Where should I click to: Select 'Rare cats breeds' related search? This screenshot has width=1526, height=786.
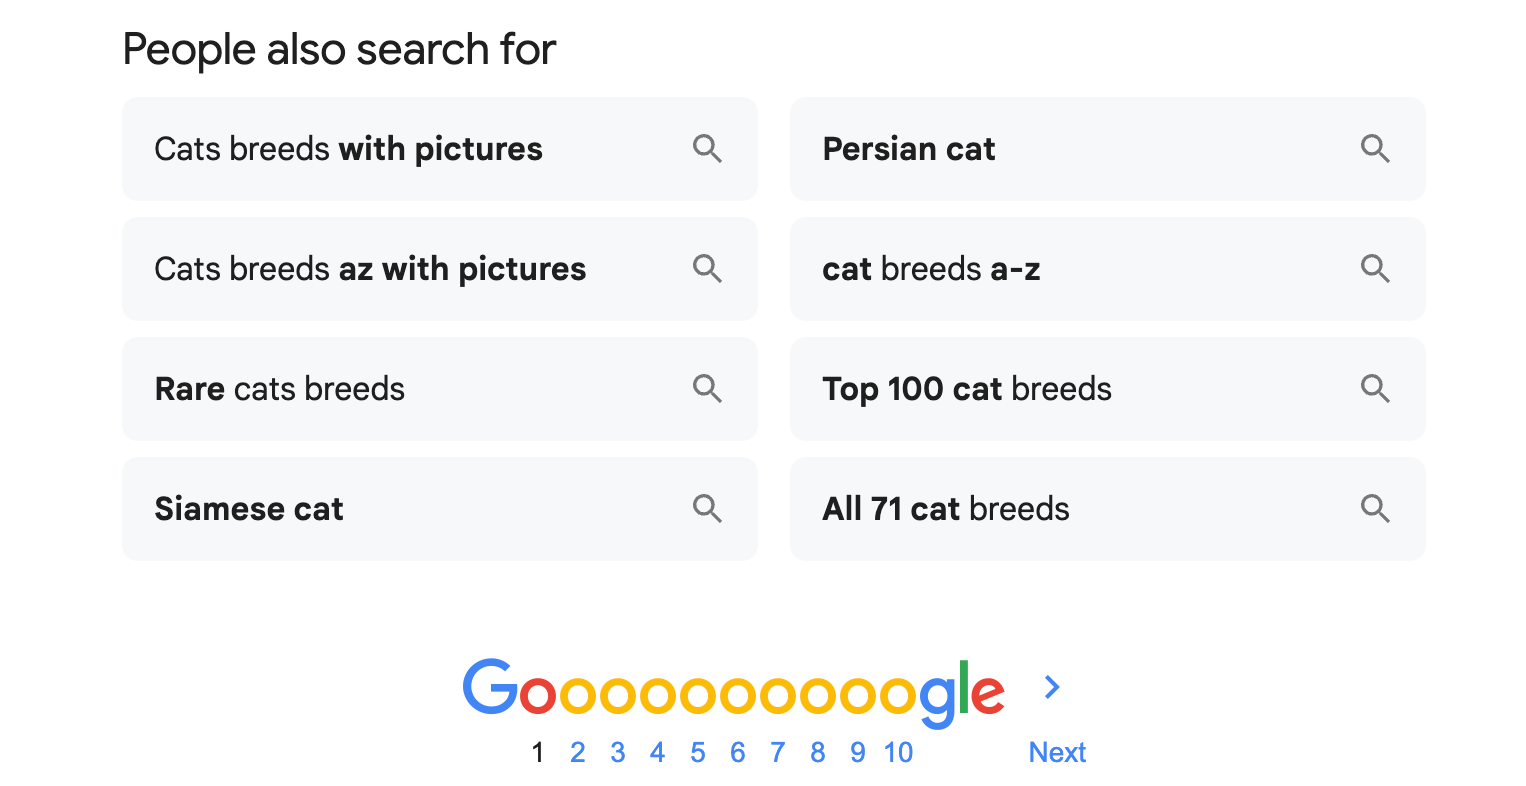[280, 389]
